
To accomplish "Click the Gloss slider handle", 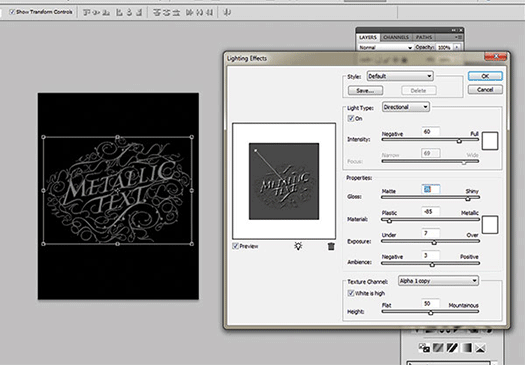I will pos(468,199).
